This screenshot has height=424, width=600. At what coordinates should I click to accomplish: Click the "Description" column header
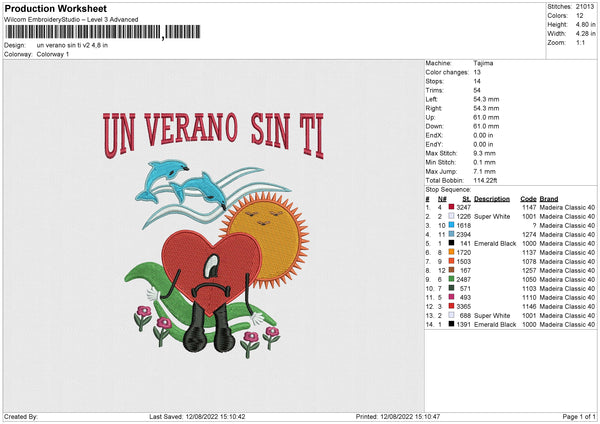[492, 199]
